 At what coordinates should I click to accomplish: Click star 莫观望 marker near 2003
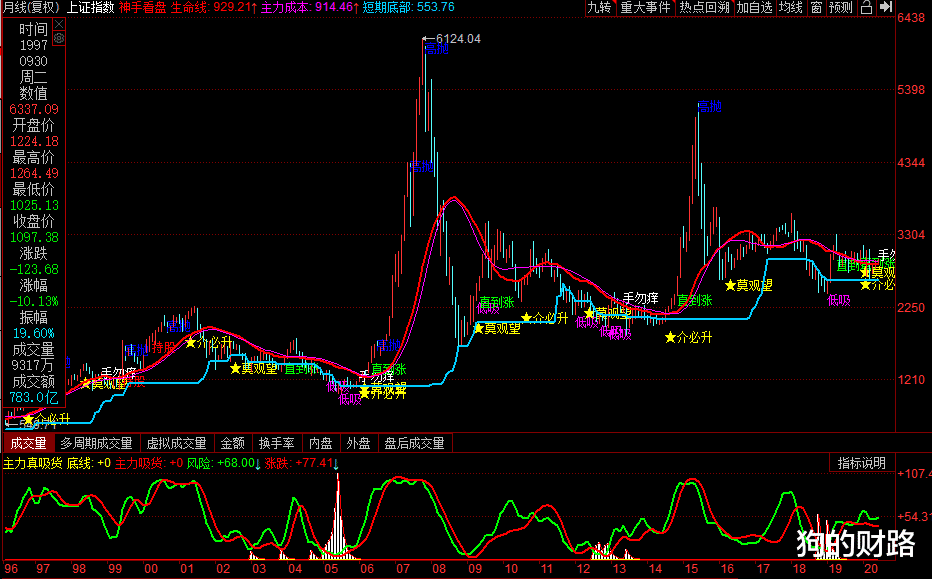coord(254,369)
